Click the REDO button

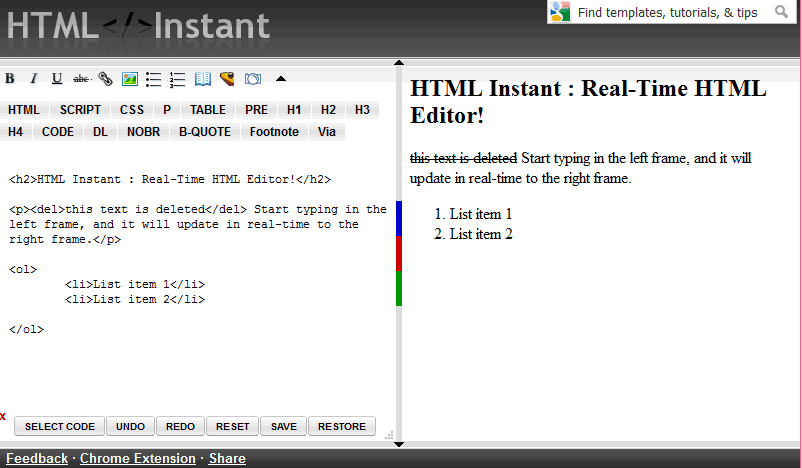coord(181,427)
